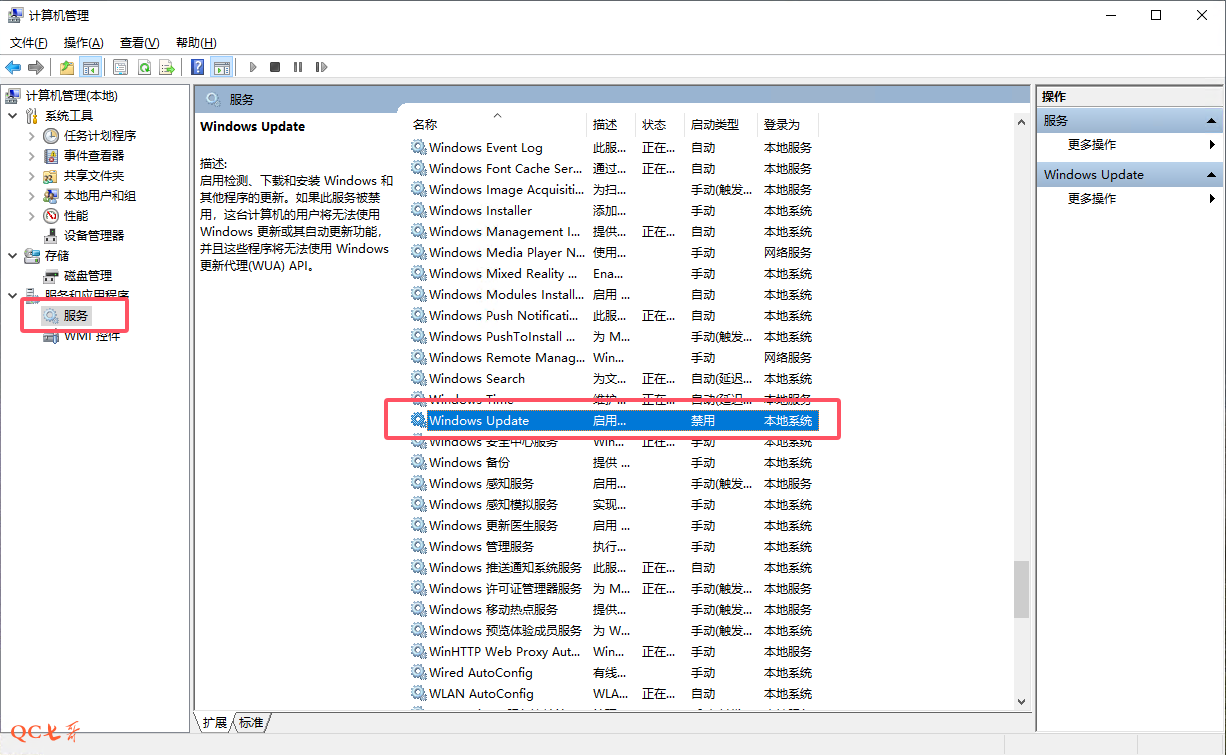Toggle the show/hide action pane button
This screenshot has width=1226, height=755.
(222, 67)
